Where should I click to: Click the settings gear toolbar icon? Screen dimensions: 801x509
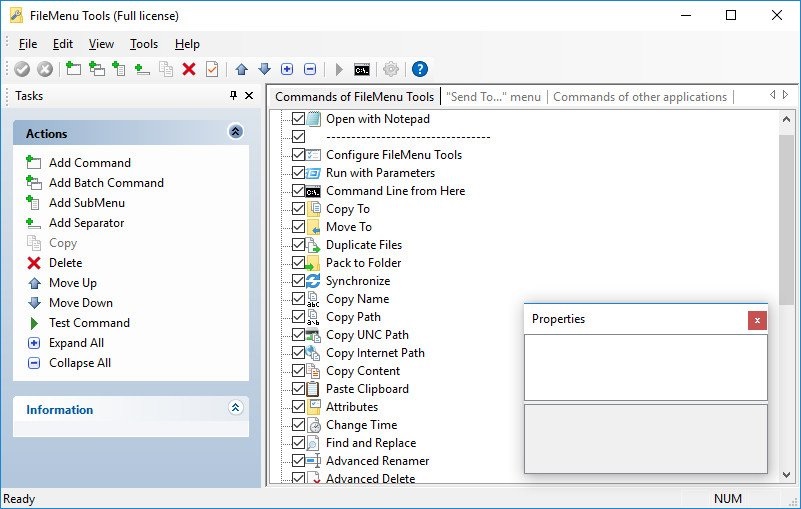pyautogui.click(x=391, y=69)
